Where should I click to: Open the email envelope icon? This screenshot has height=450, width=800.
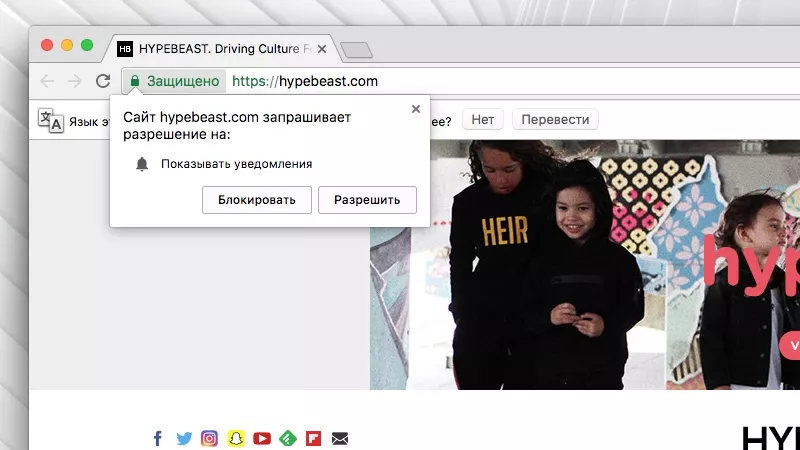tap(340, 438)
